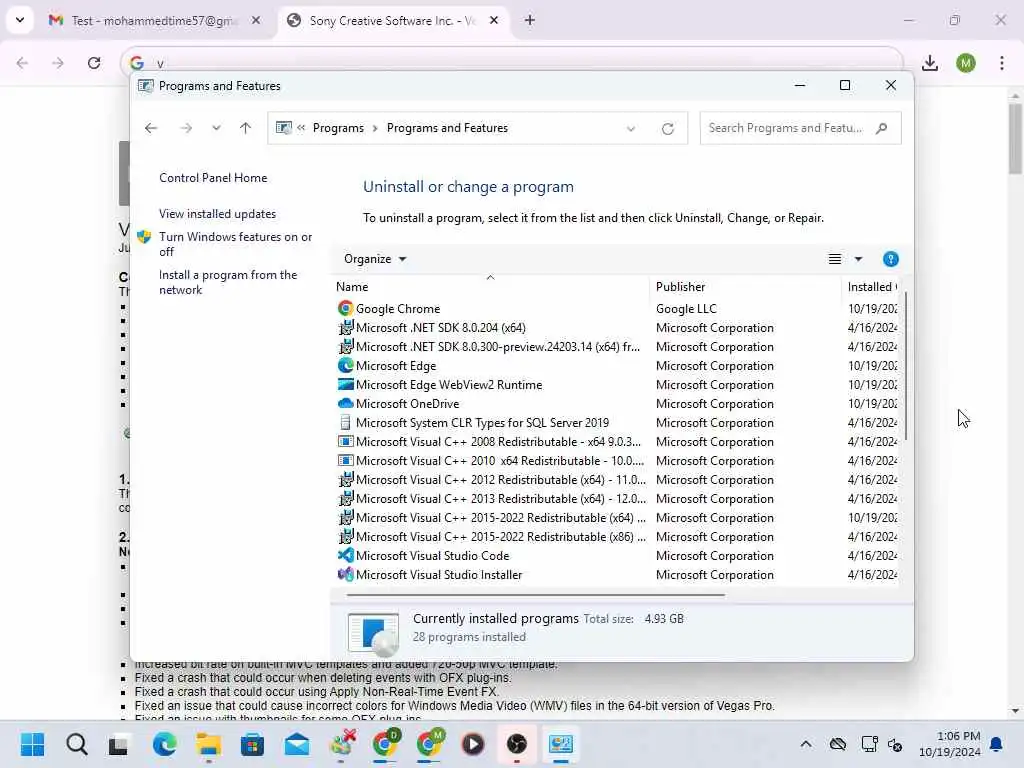1024x768 pixels.
Task: Select Microsoft OneDrive in the list
Action: coord(616,404)
